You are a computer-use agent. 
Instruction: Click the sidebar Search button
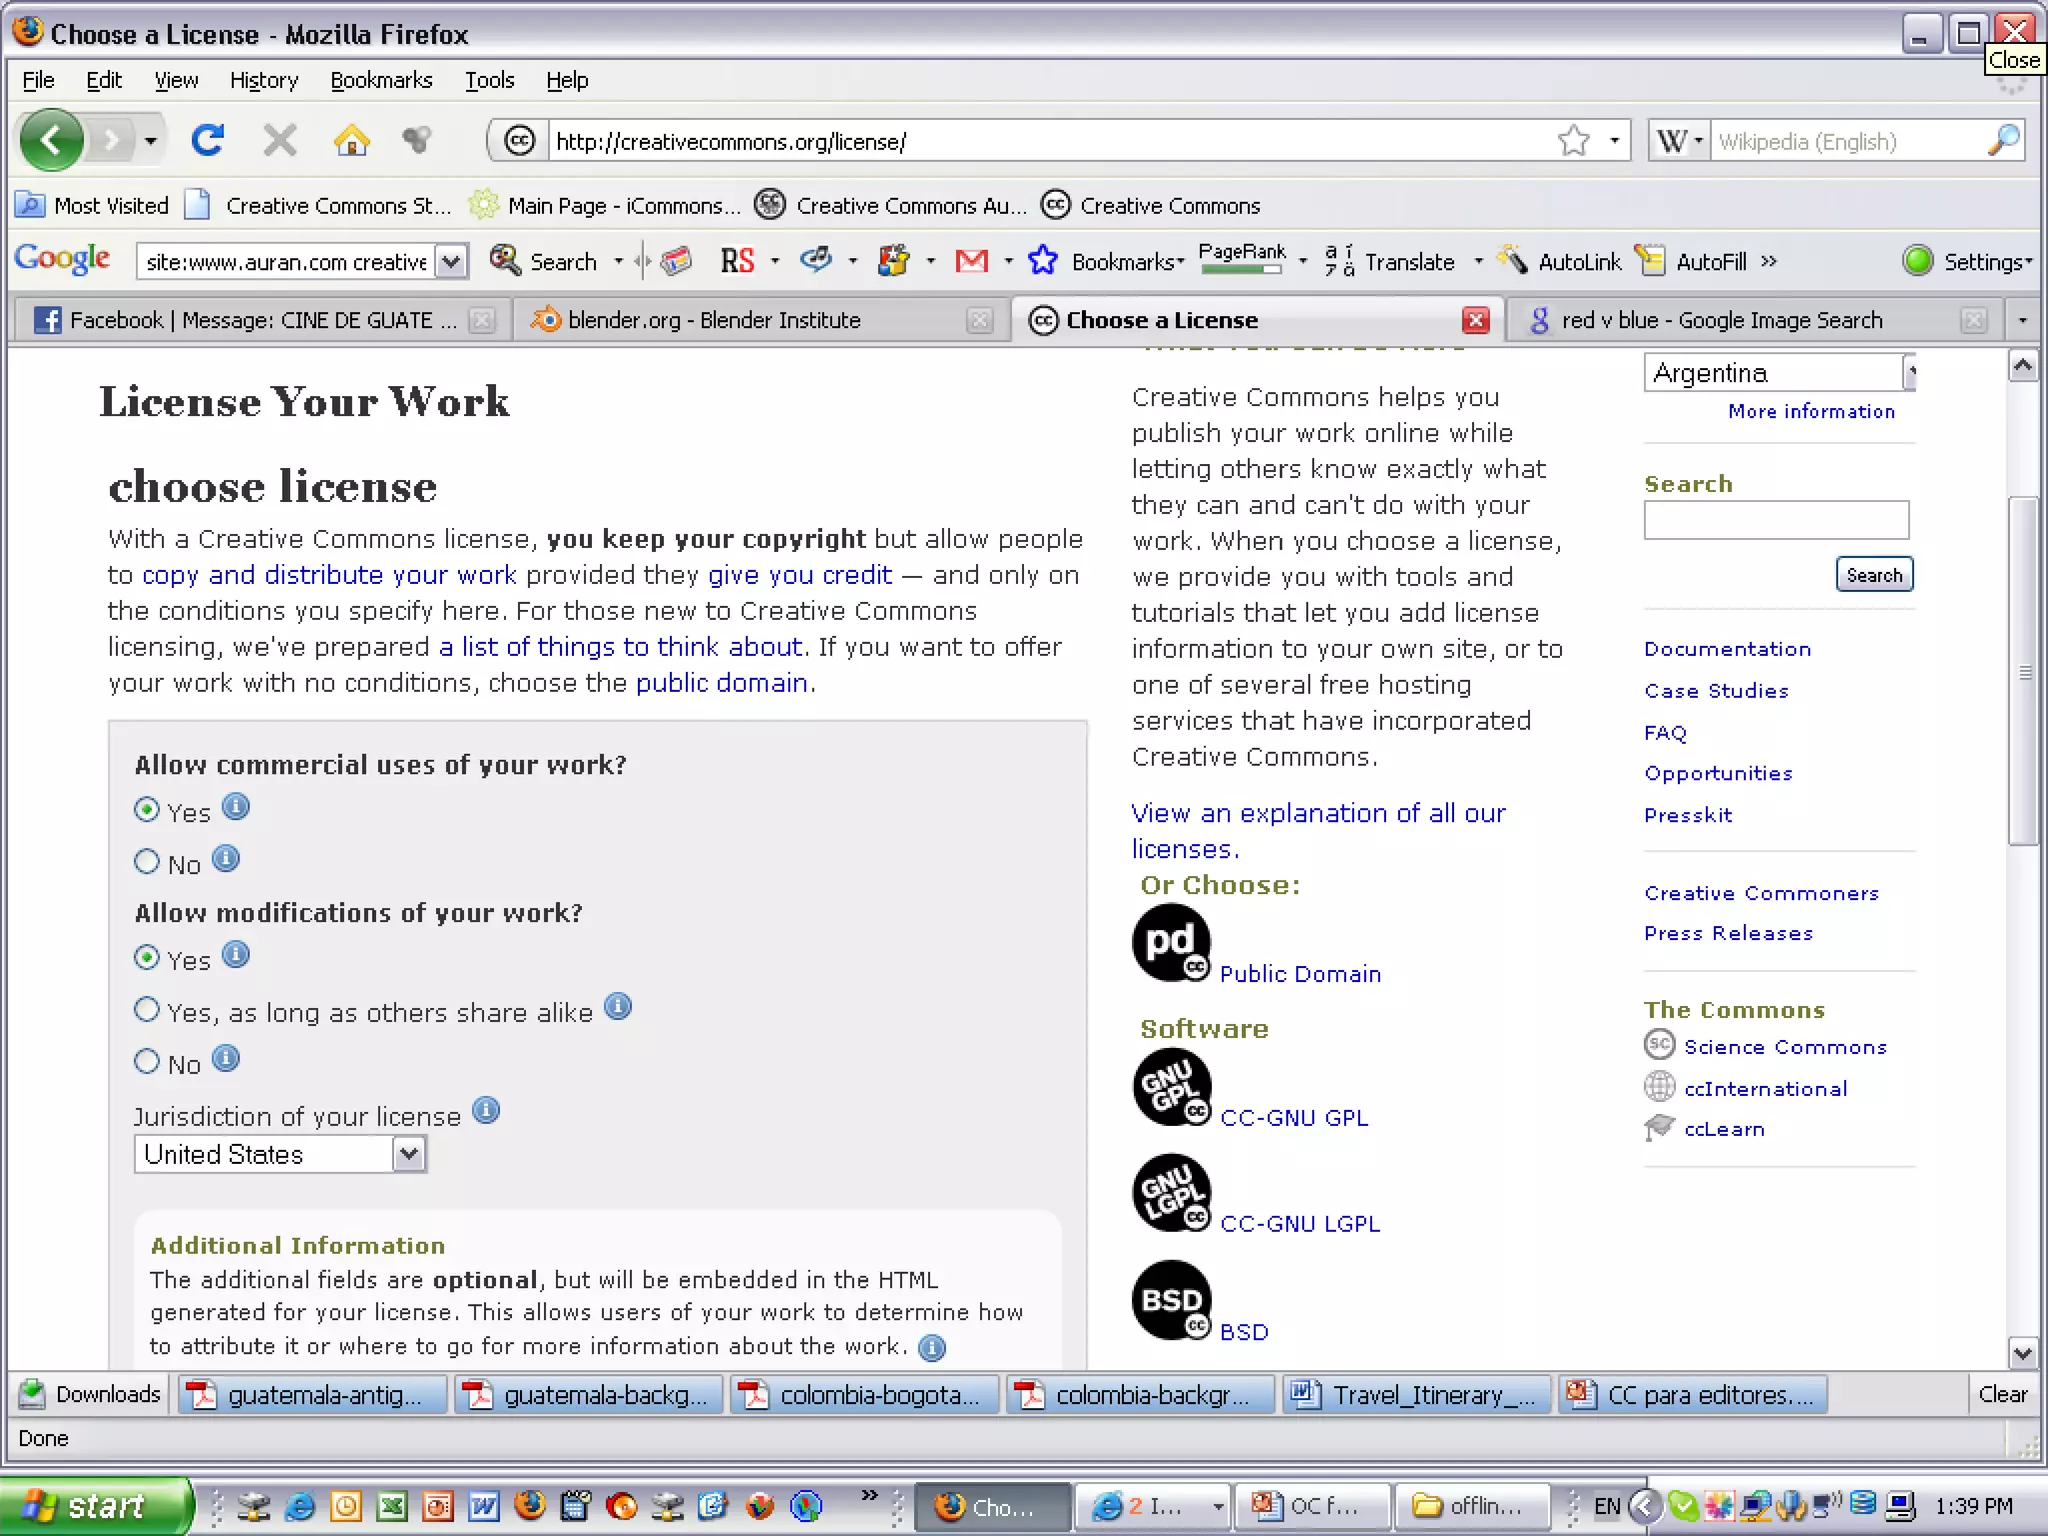(1874, 574)
